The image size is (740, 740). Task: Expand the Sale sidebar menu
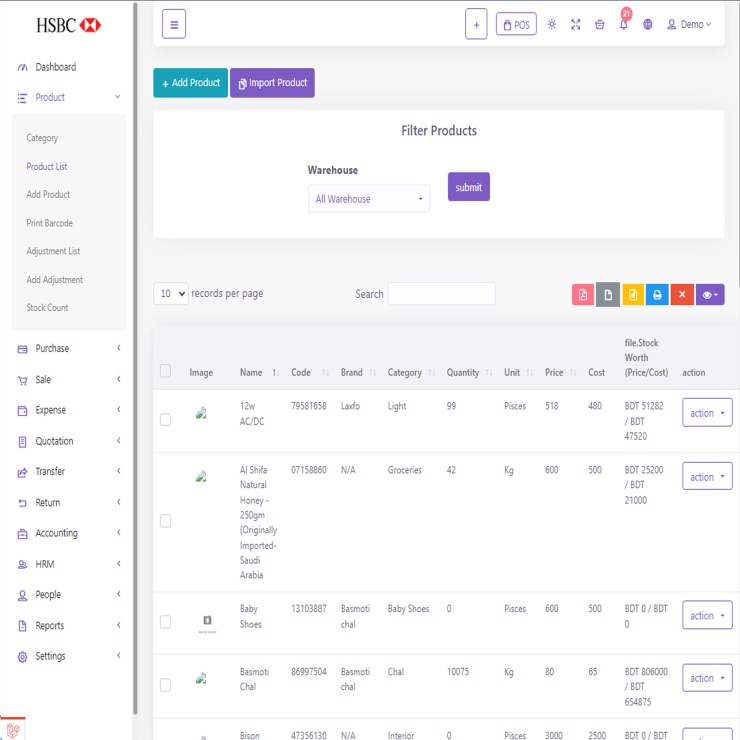point(68,379)
